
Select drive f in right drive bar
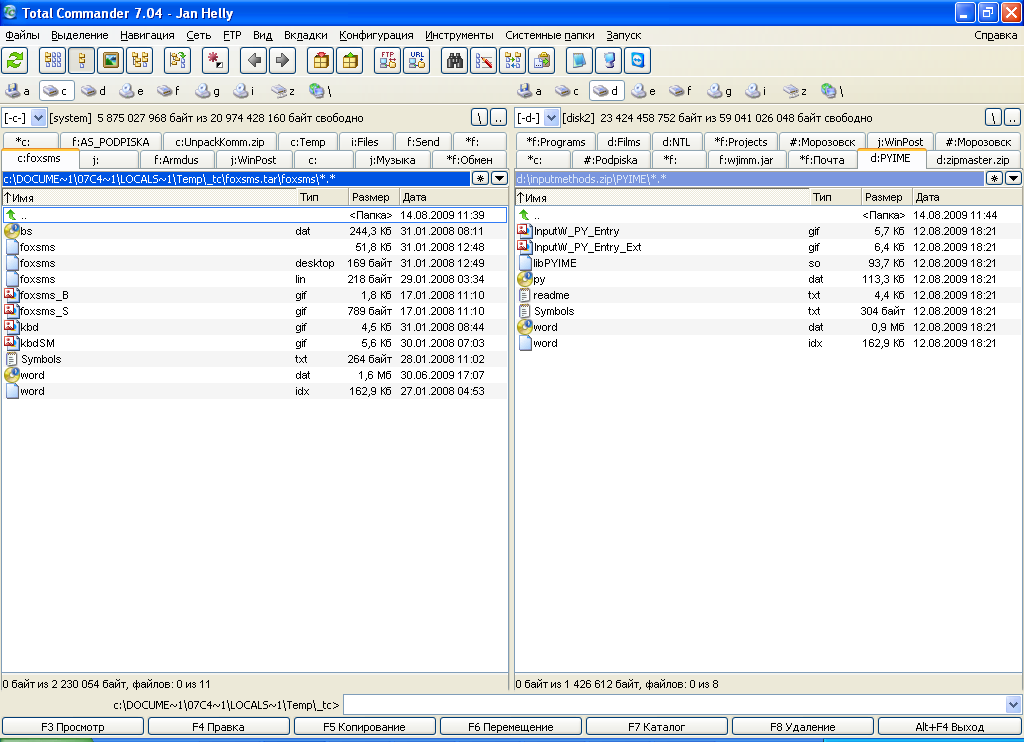pos(682,91)
